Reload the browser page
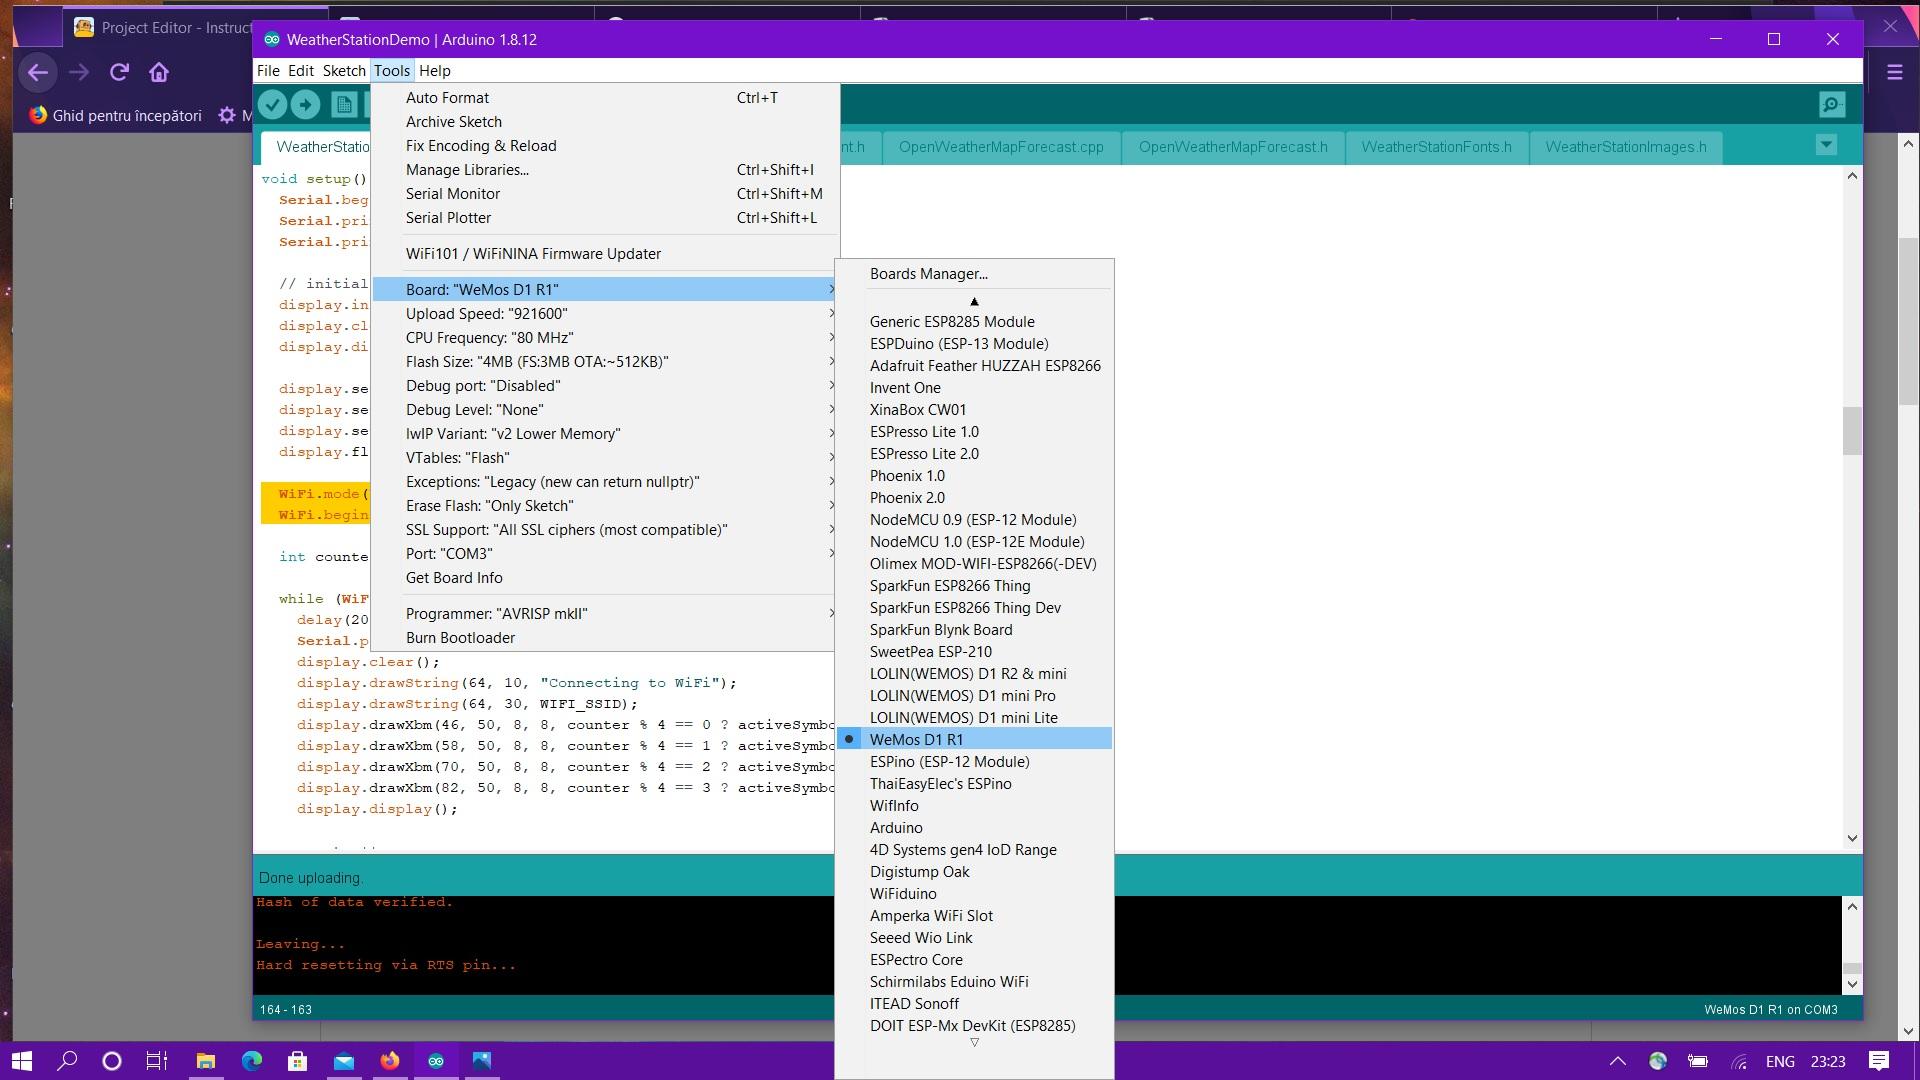The width and height of the screenshot is (1920, 1080). point(120,72)
